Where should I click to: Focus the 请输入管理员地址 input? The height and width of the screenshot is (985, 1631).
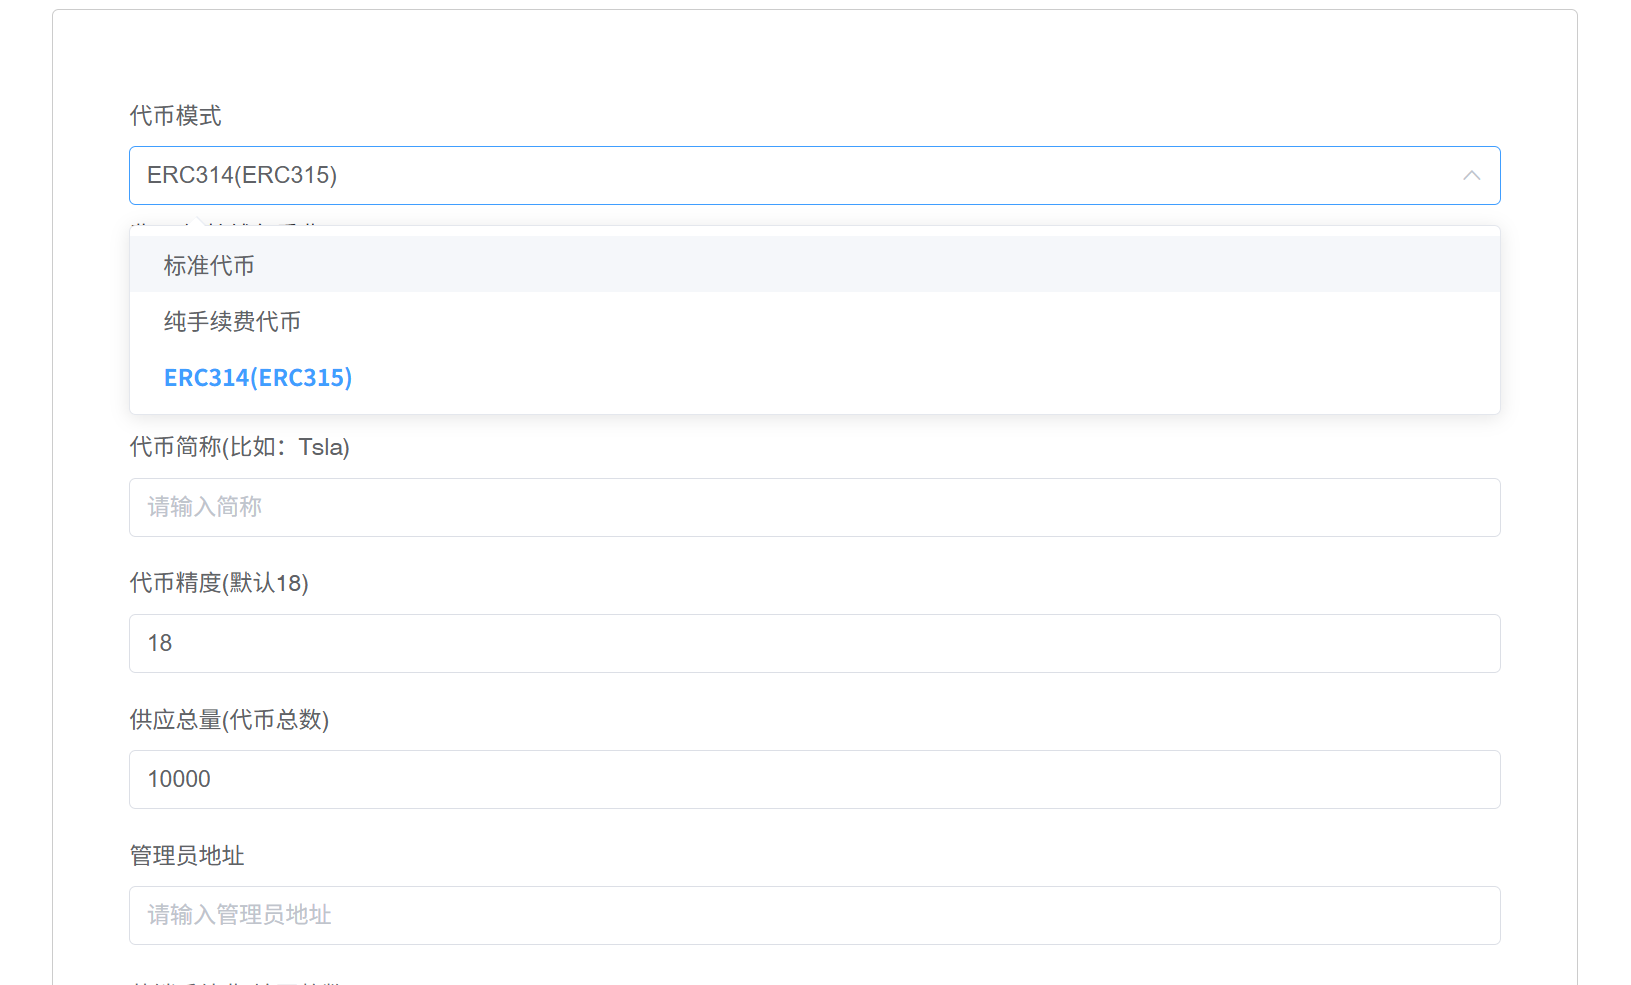[x=815, y=915]
